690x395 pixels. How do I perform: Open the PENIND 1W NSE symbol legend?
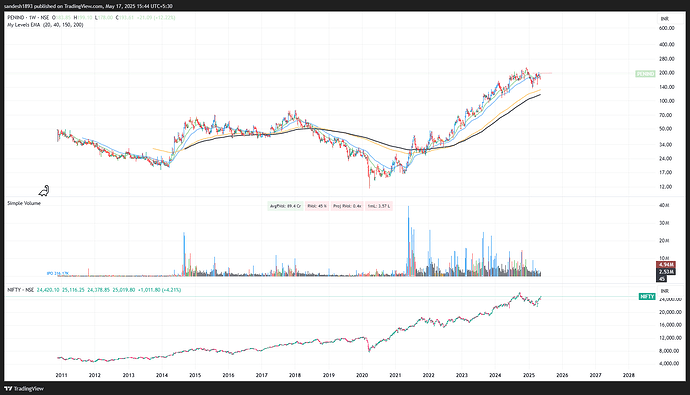tap(28, 18)
